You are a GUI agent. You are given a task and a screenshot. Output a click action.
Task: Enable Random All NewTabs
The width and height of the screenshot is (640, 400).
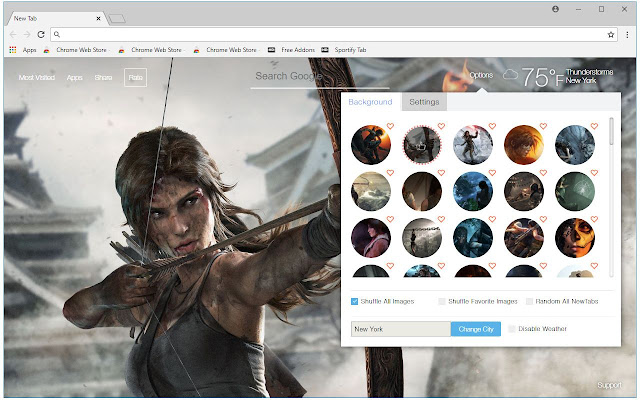point(529,302)
